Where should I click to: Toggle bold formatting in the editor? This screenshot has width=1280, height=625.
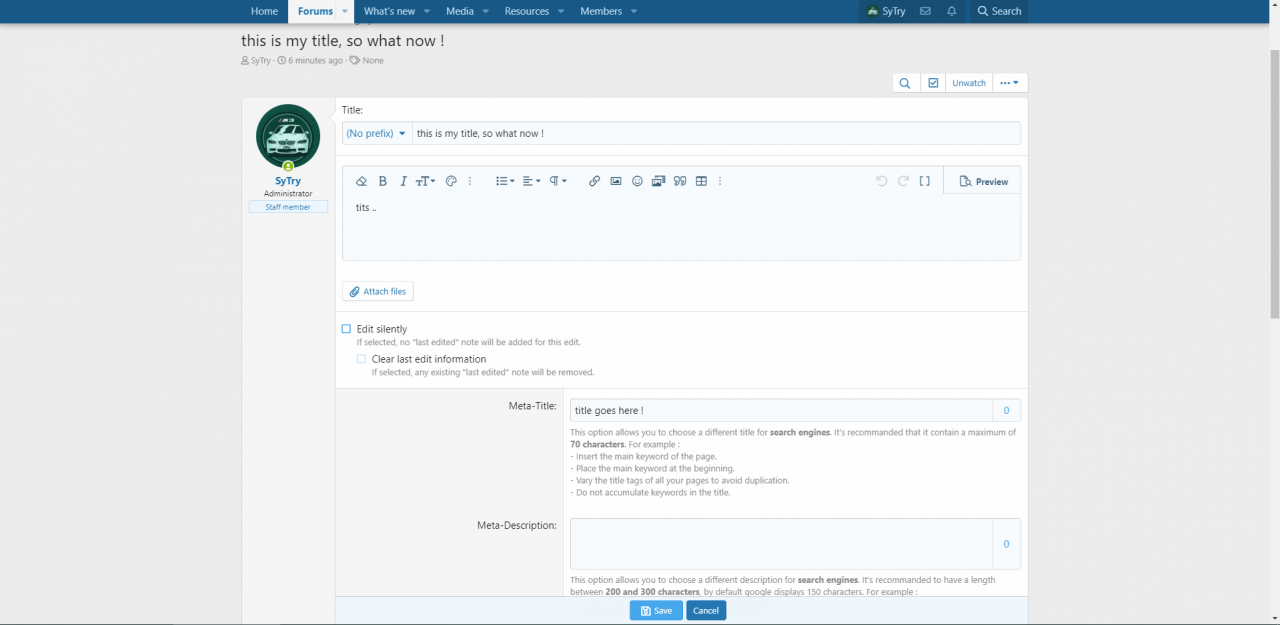click(x=382, y=181)
